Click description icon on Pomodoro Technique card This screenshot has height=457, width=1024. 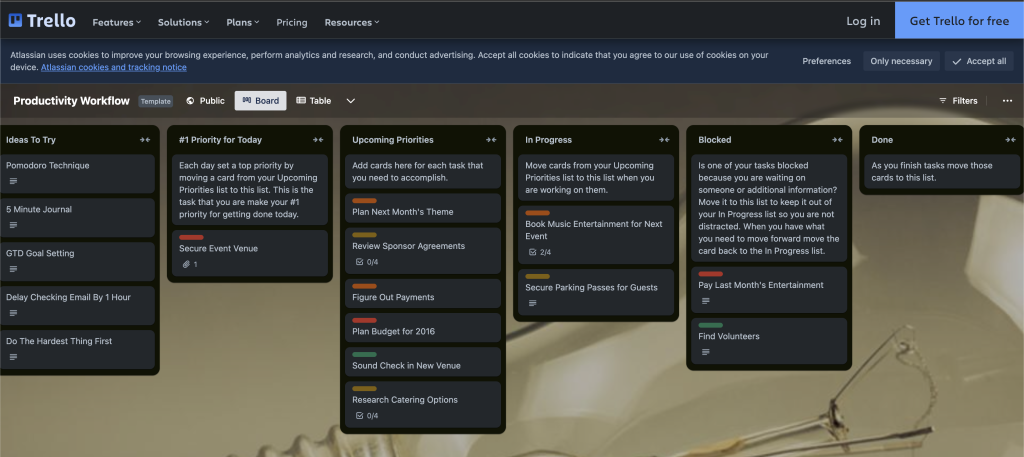pyautogui.click(x=14, y=181)
